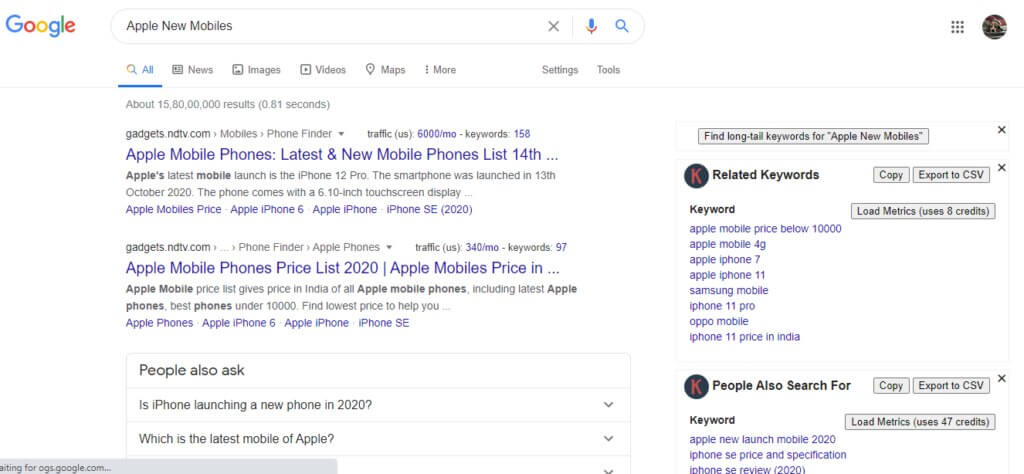The image size is (1024, 474).
Task: Select keyword 'samsung mobile'
Action: pos(729,291)
